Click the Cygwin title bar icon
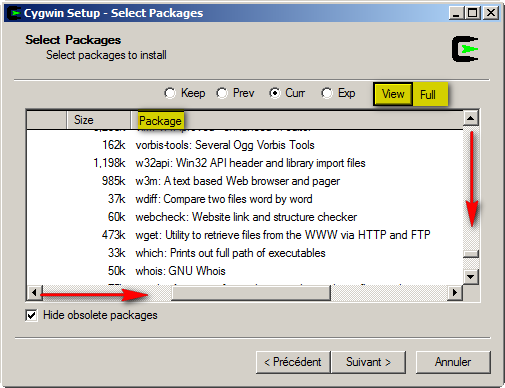The height and width of the screenshot is (388, 505). tap(14, 13)
